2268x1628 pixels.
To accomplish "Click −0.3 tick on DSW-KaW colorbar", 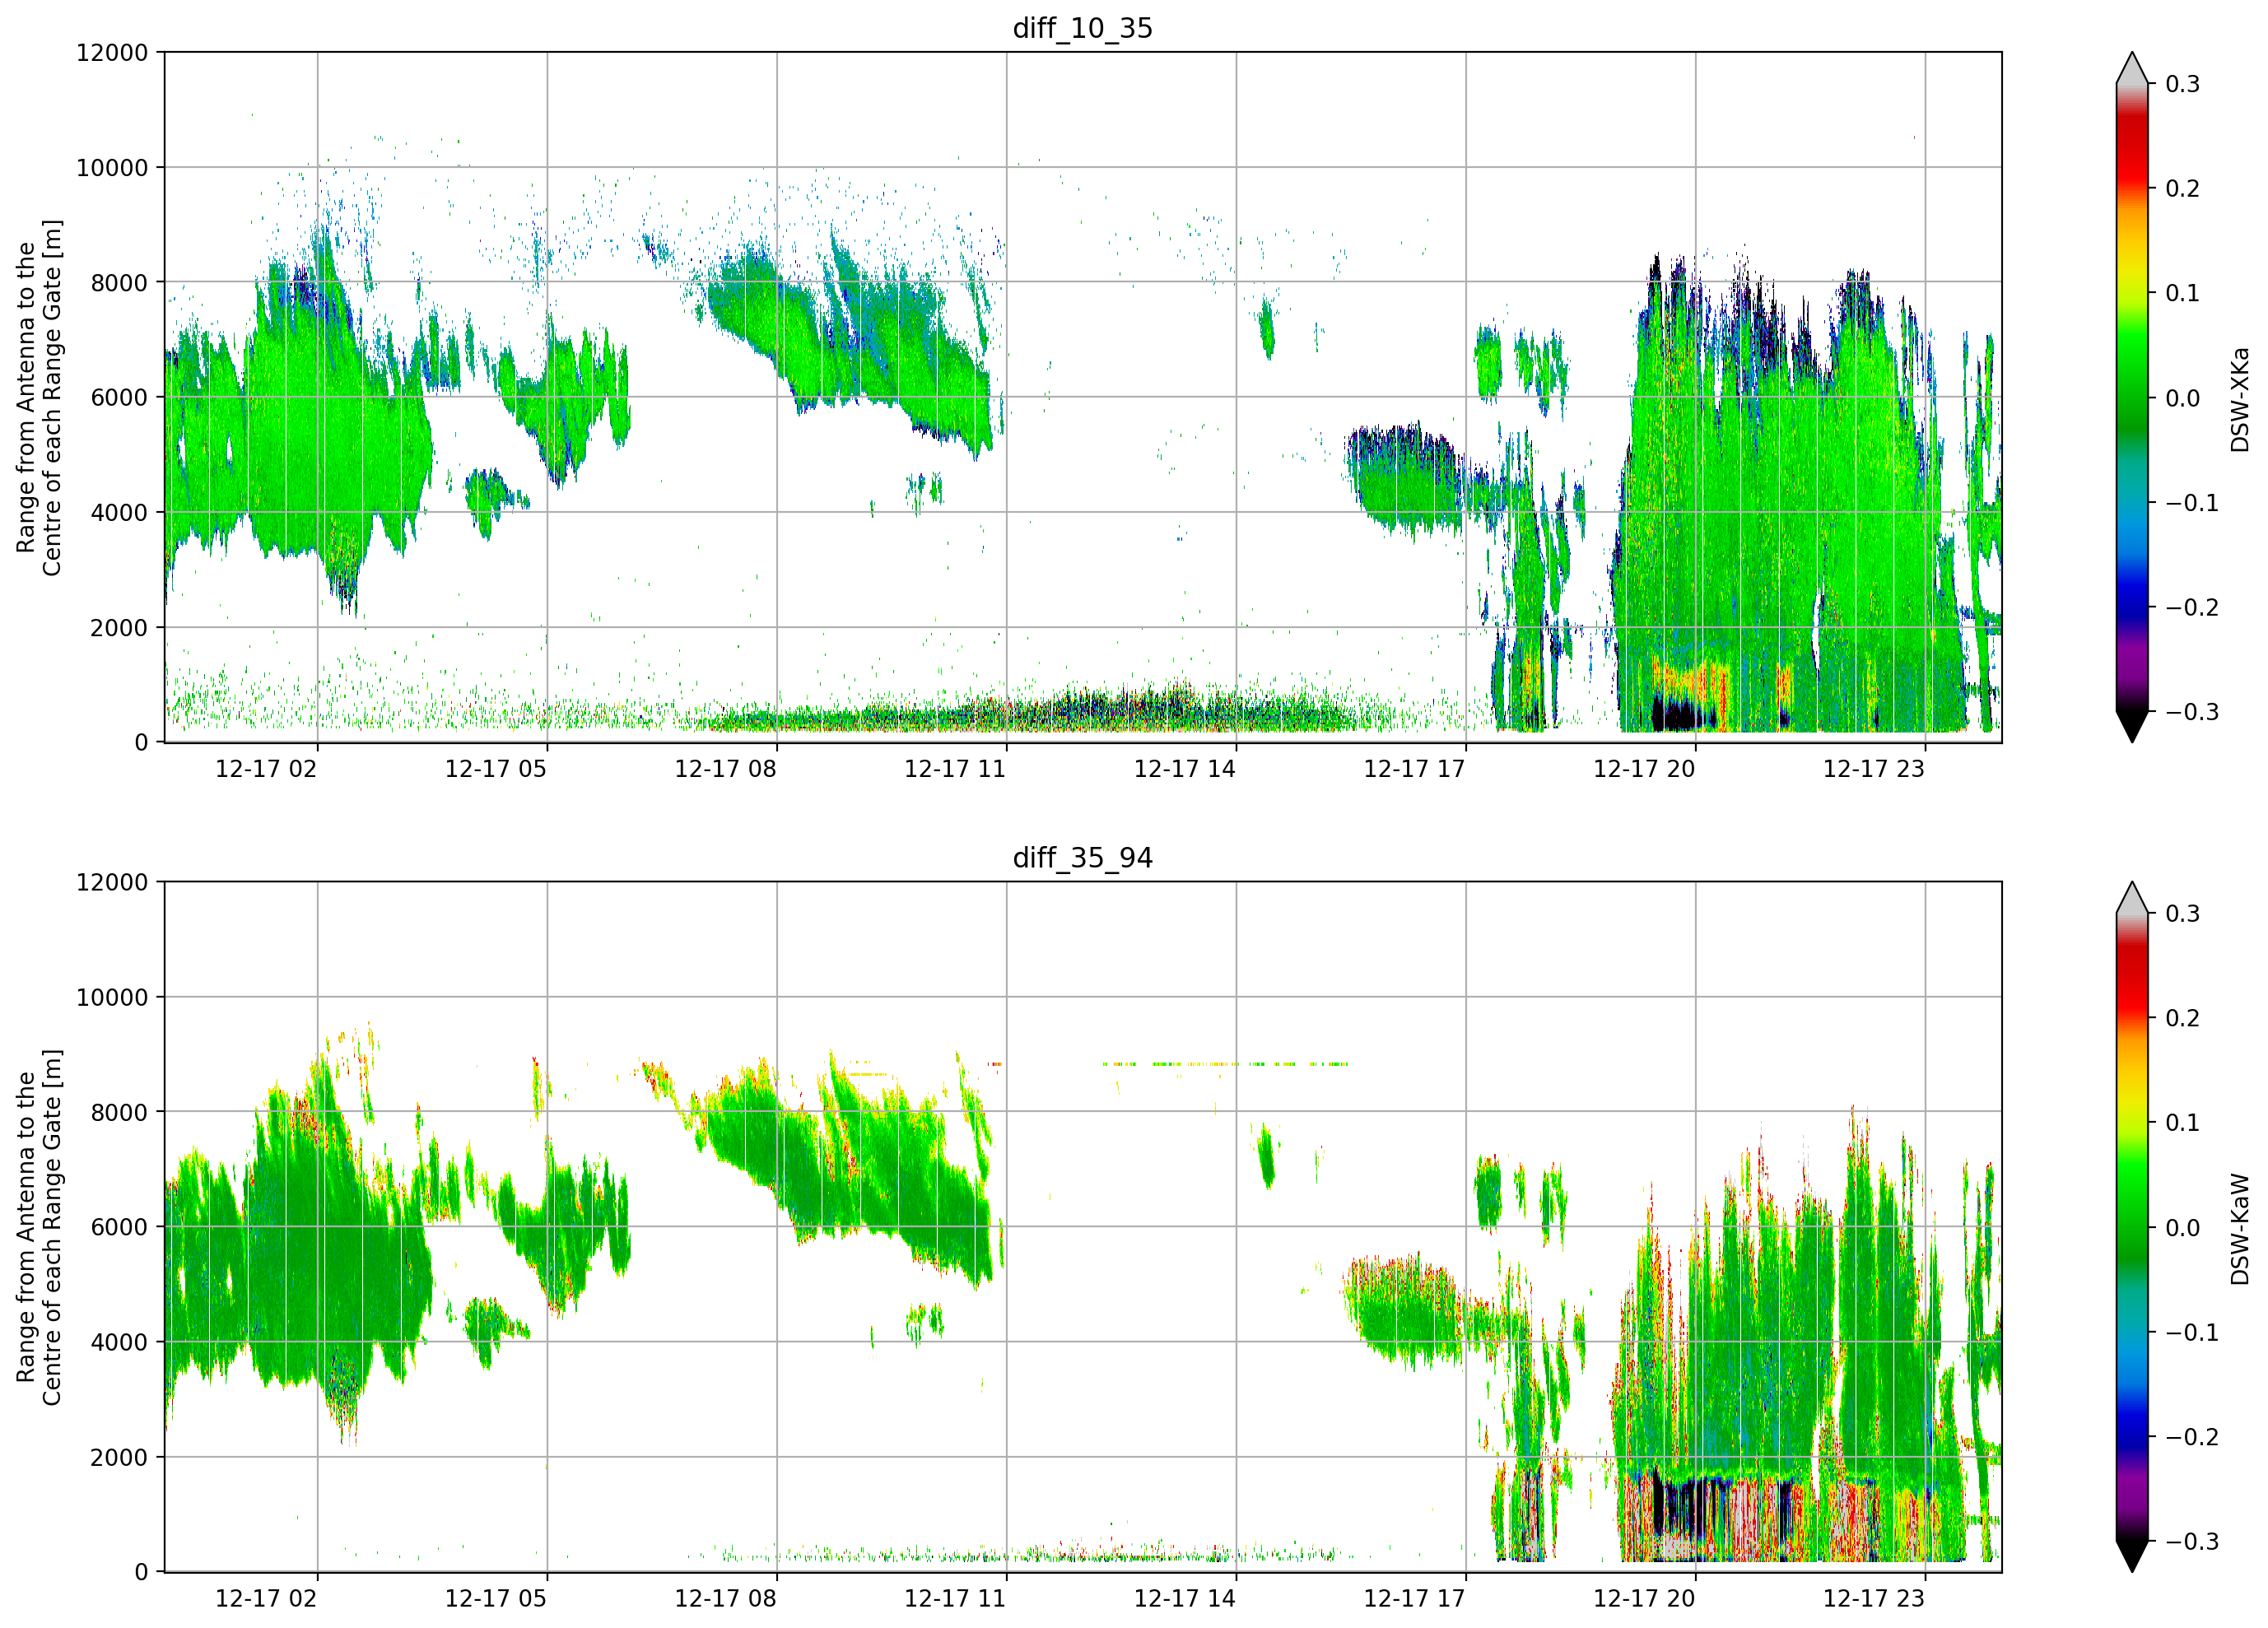I will (2192, 1542).
